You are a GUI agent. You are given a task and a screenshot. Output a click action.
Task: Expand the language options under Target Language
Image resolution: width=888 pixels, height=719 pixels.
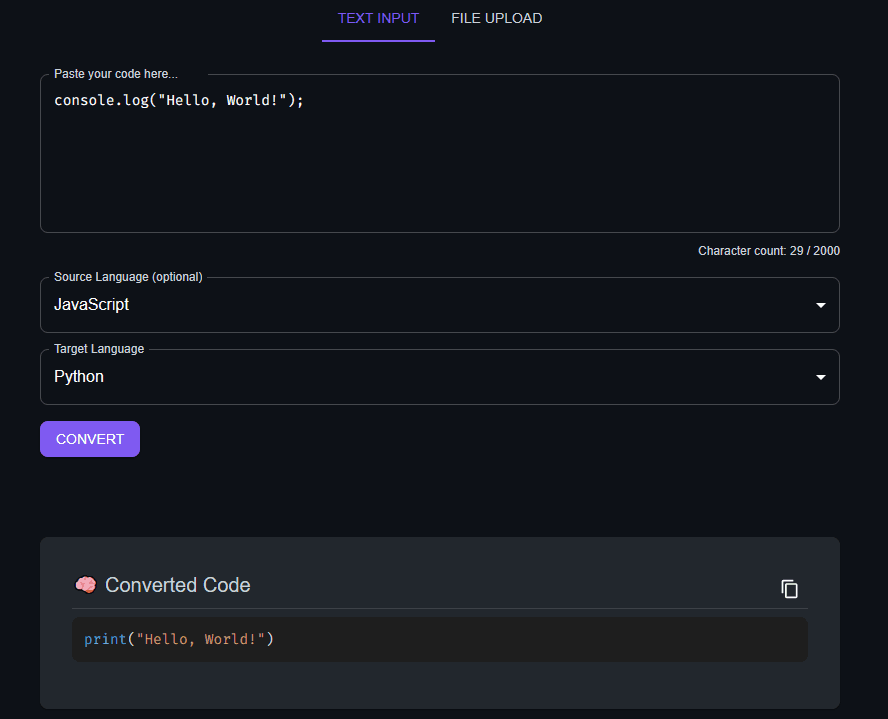click(820, 376)
